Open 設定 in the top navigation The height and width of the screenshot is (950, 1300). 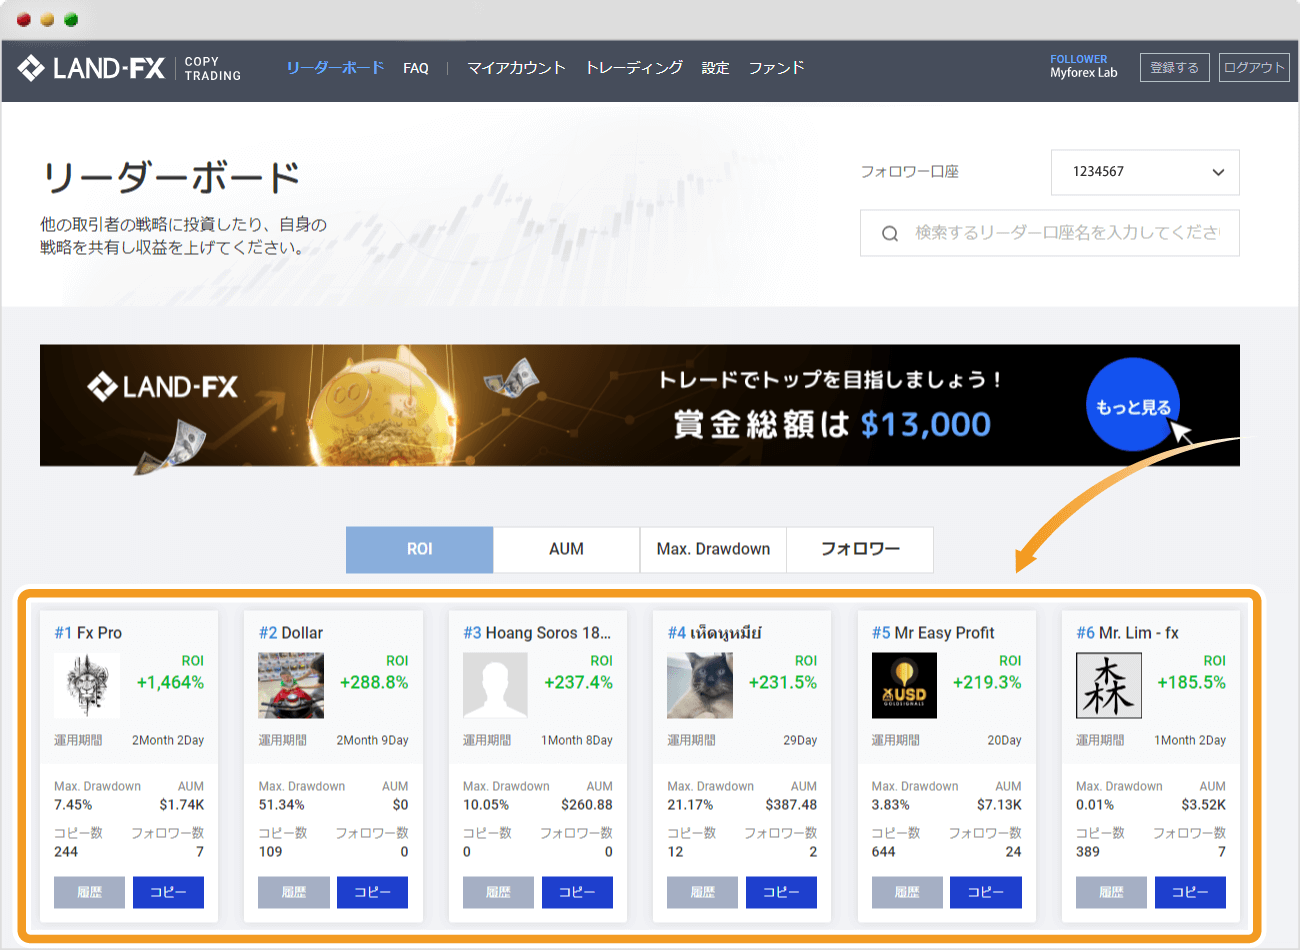click(715, 68)
